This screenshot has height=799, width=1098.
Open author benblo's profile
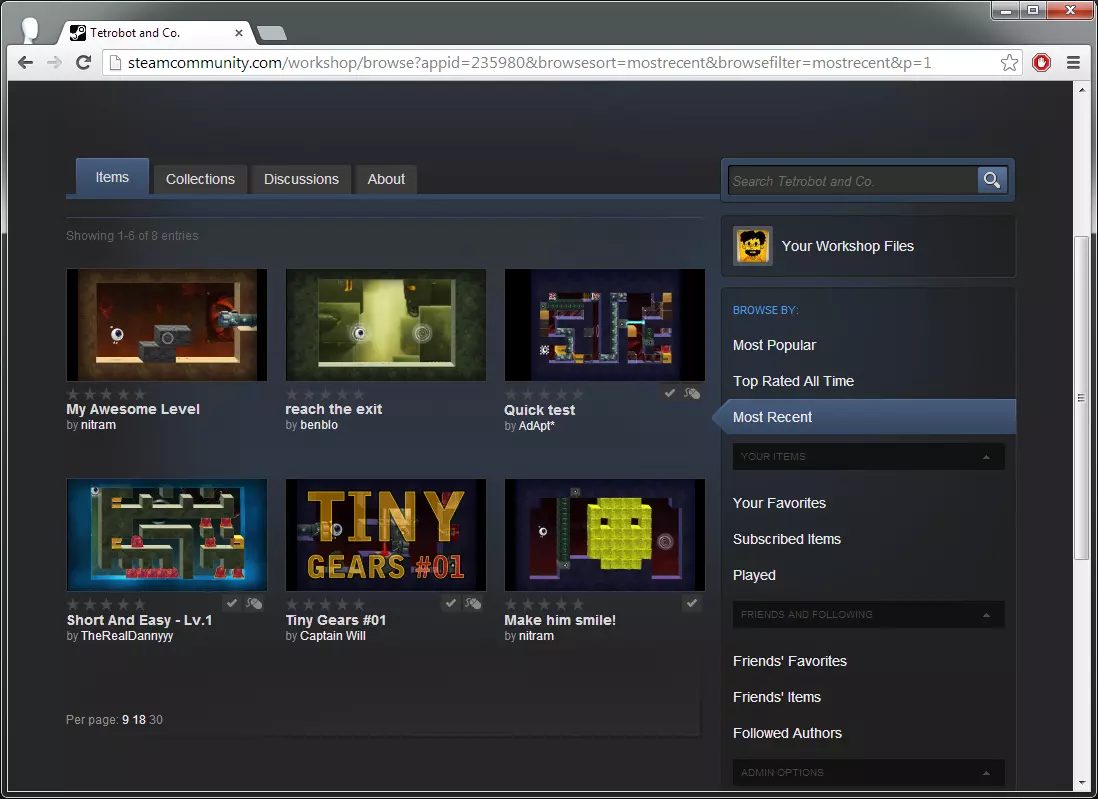tap(319, 425)
